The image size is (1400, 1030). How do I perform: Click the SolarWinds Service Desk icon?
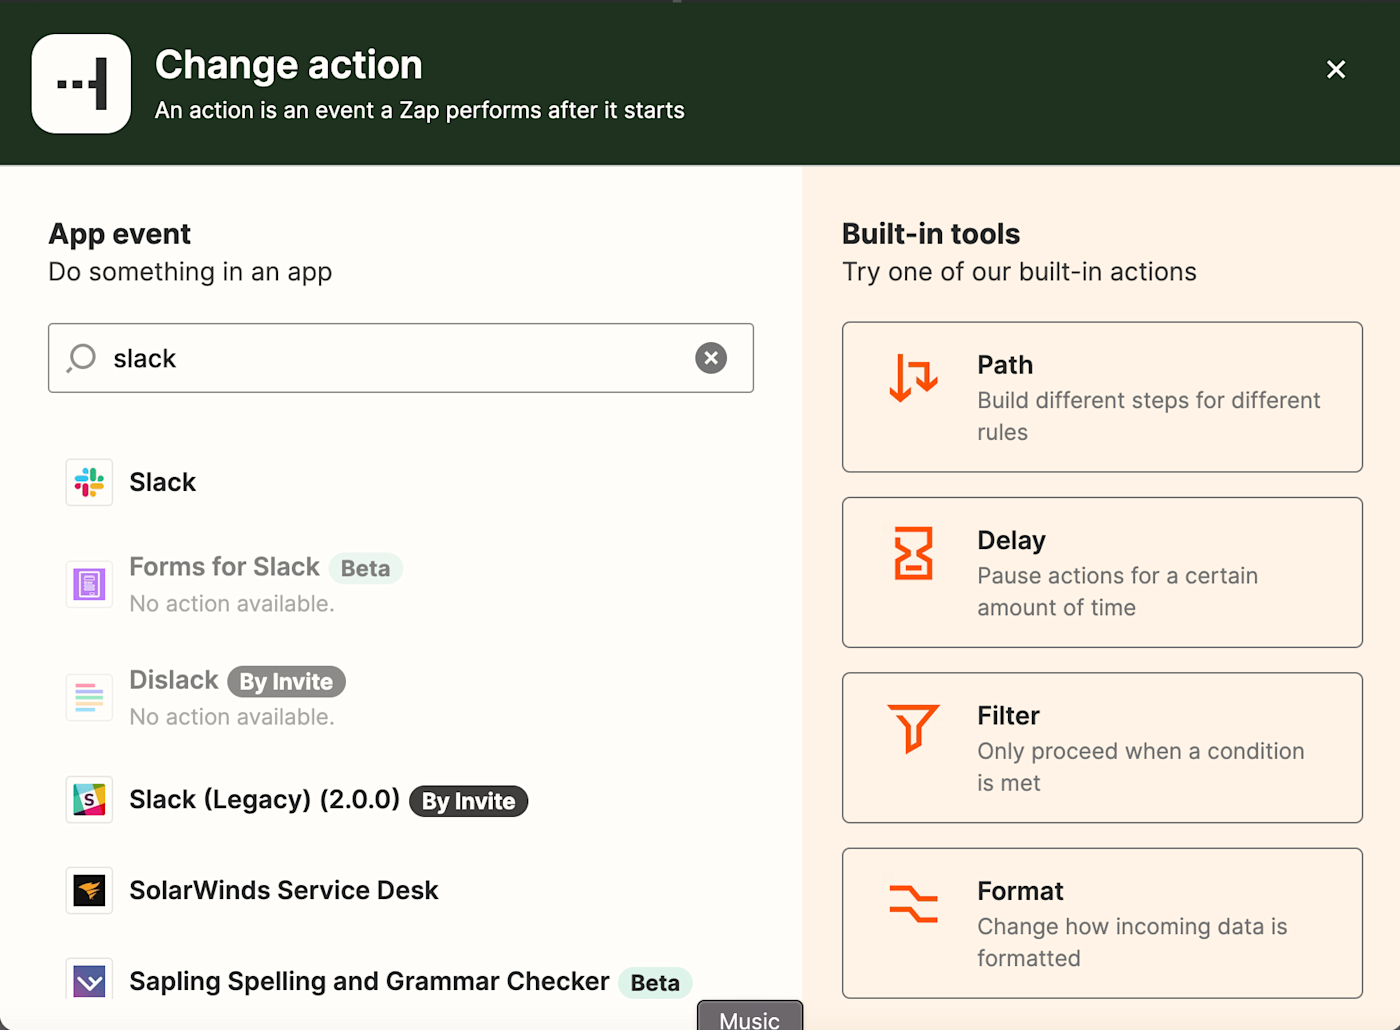89,890
